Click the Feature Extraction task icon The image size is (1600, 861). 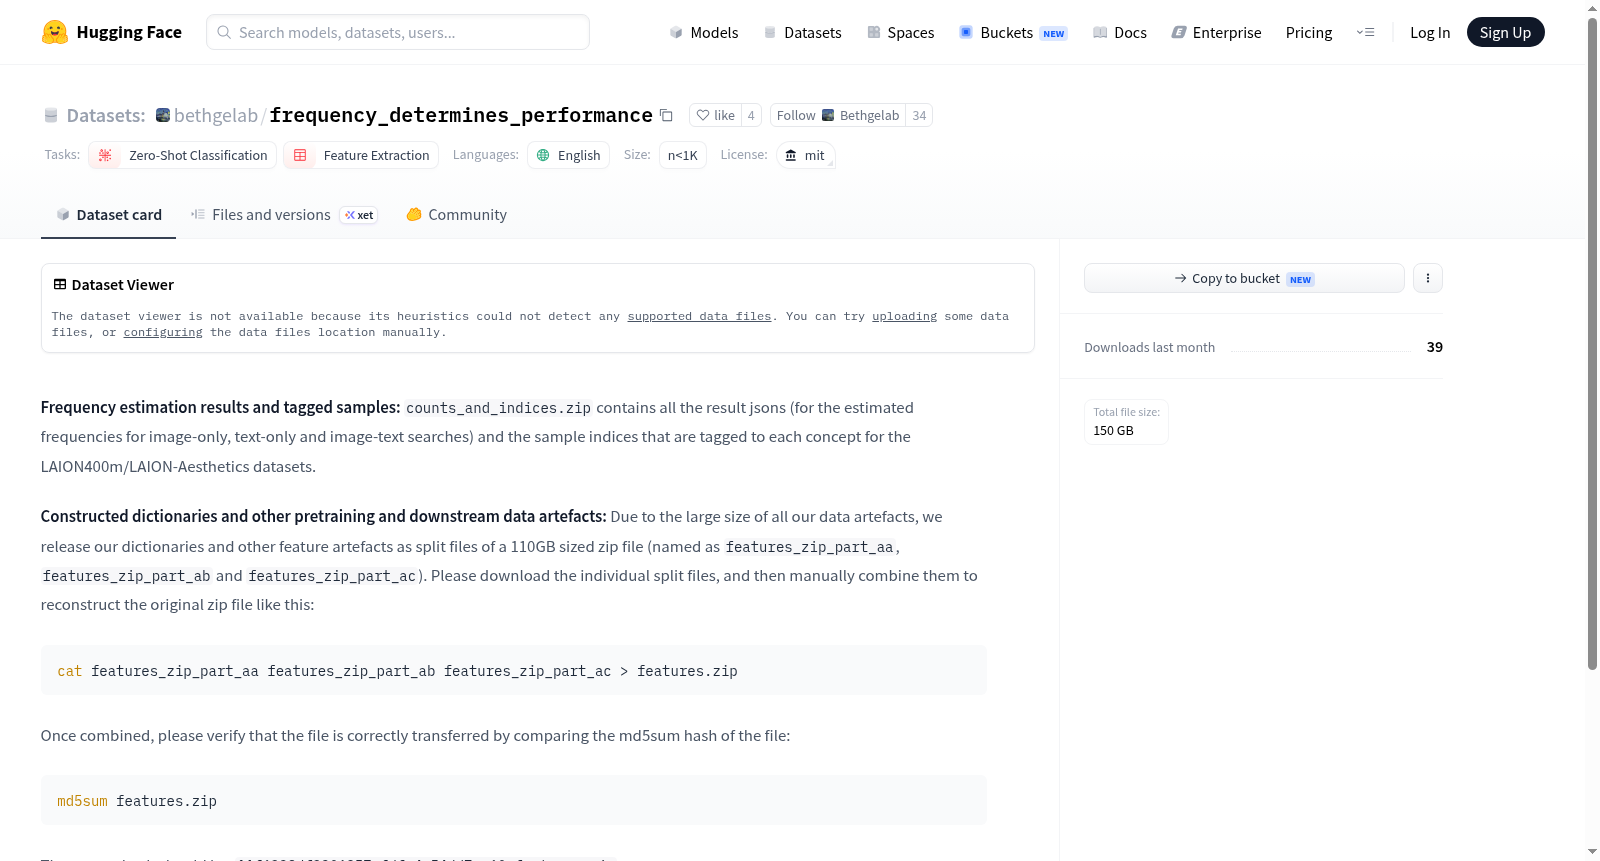(x=300, y=155)
